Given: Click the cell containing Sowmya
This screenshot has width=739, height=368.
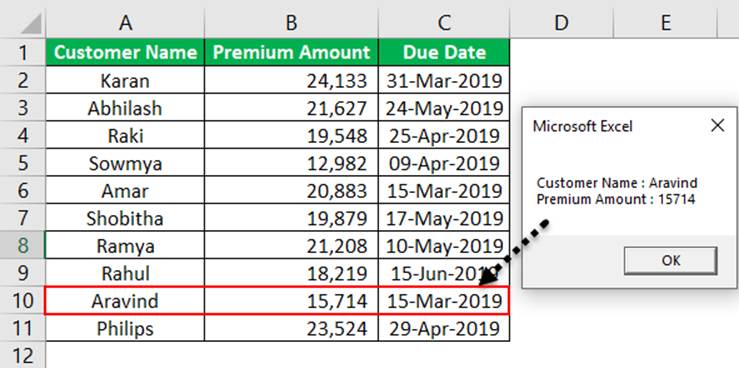Looking at the screenshot, I should pyautogui.click(x=125, y=163).
